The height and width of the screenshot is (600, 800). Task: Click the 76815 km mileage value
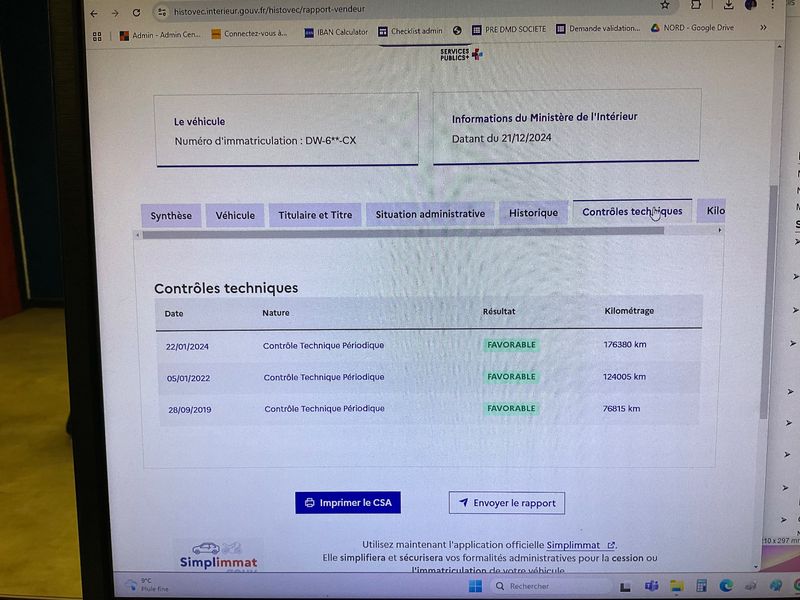tap(621, 408)
